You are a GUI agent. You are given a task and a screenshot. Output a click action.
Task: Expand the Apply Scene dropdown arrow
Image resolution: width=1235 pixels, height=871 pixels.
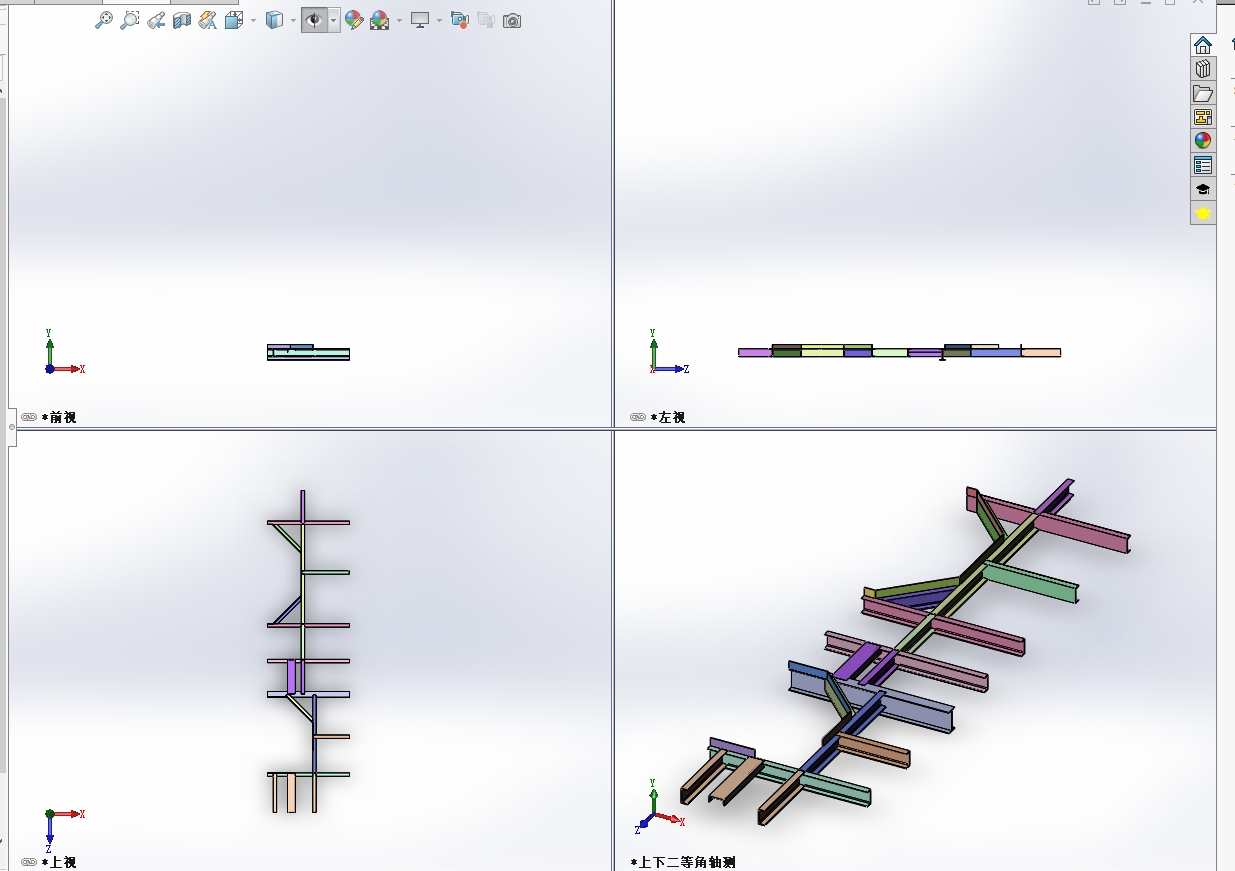tap(399, 20)
